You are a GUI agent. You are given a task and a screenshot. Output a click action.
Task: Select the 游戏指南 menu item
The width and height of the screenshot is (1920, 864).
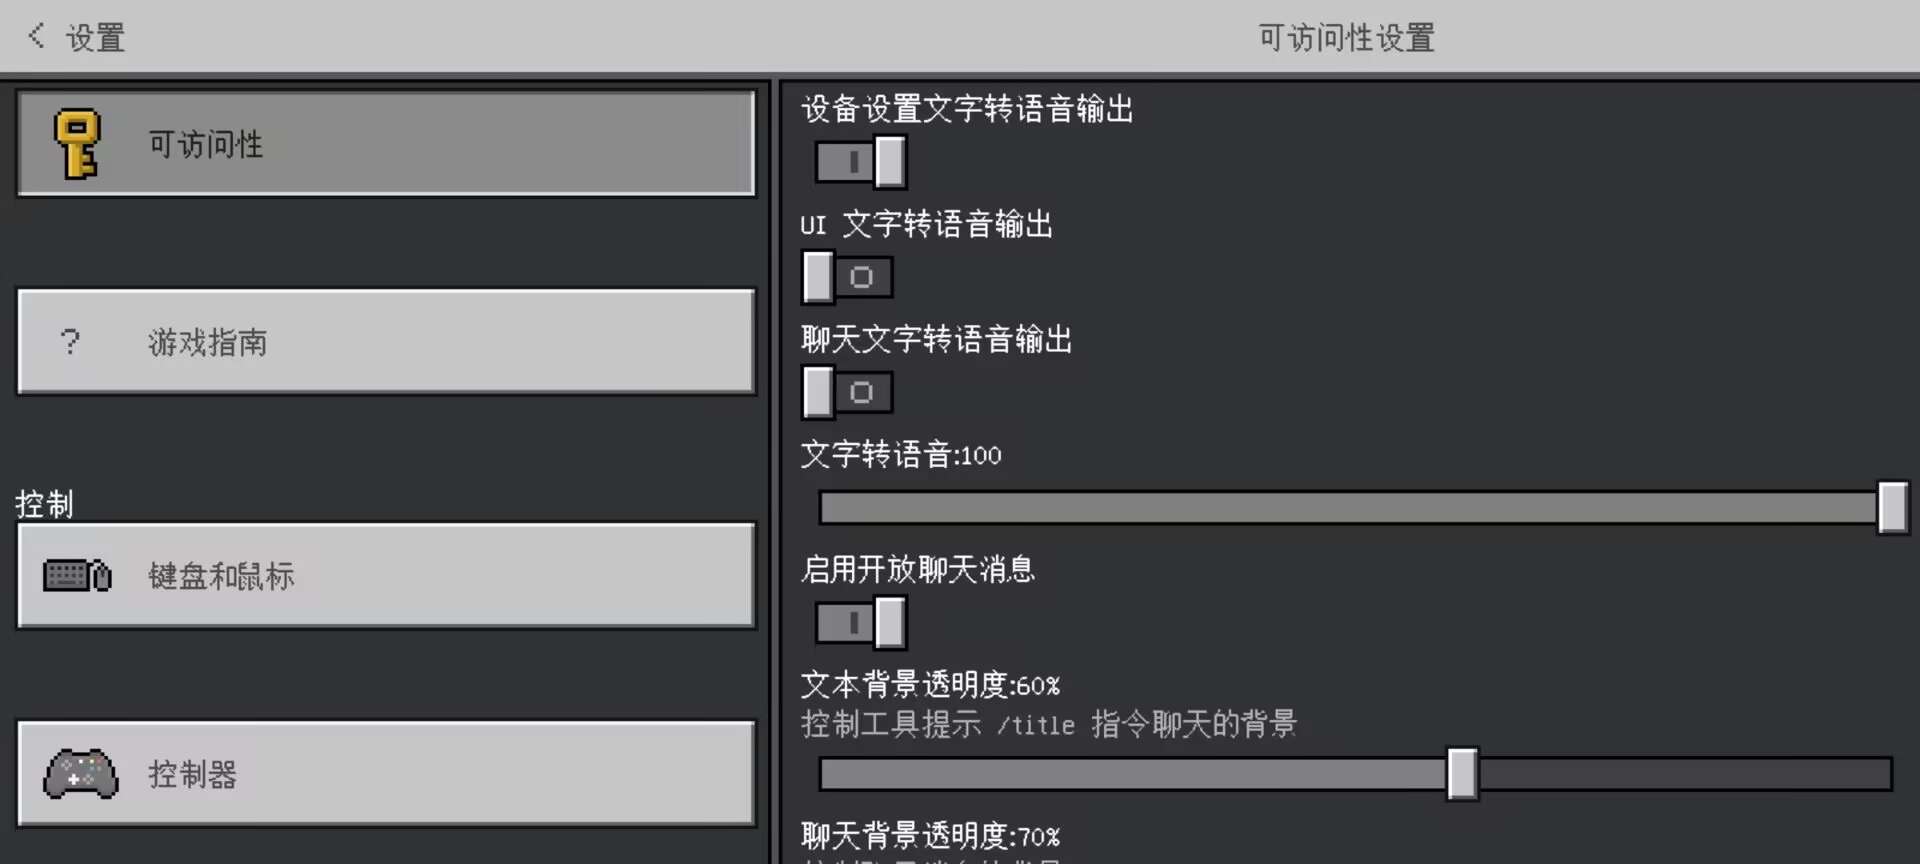(385, 342)
